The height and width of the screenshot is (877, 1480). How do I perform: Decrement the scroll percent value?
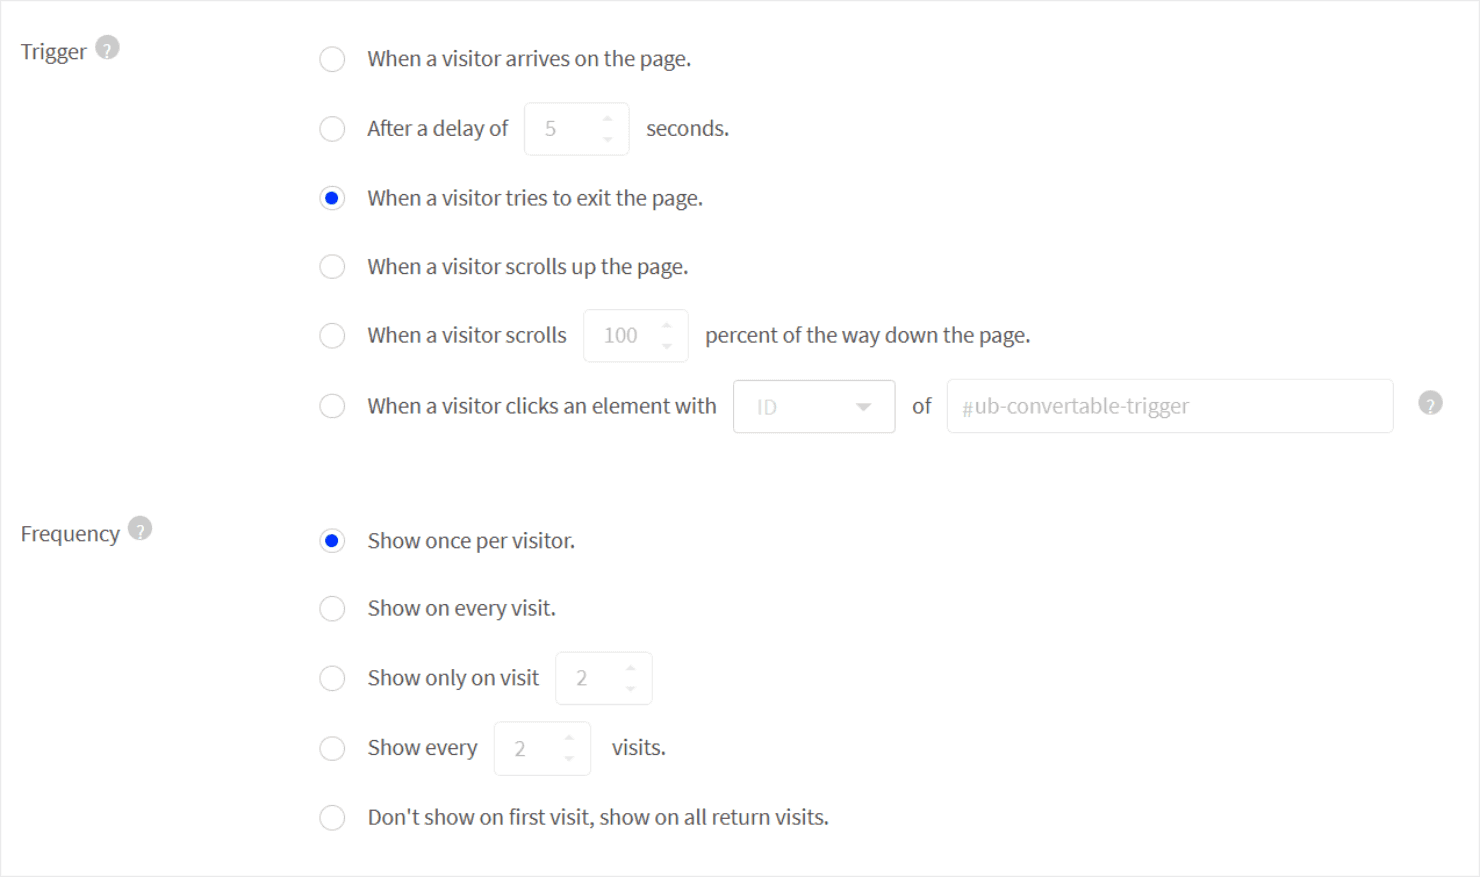(667, 344)
